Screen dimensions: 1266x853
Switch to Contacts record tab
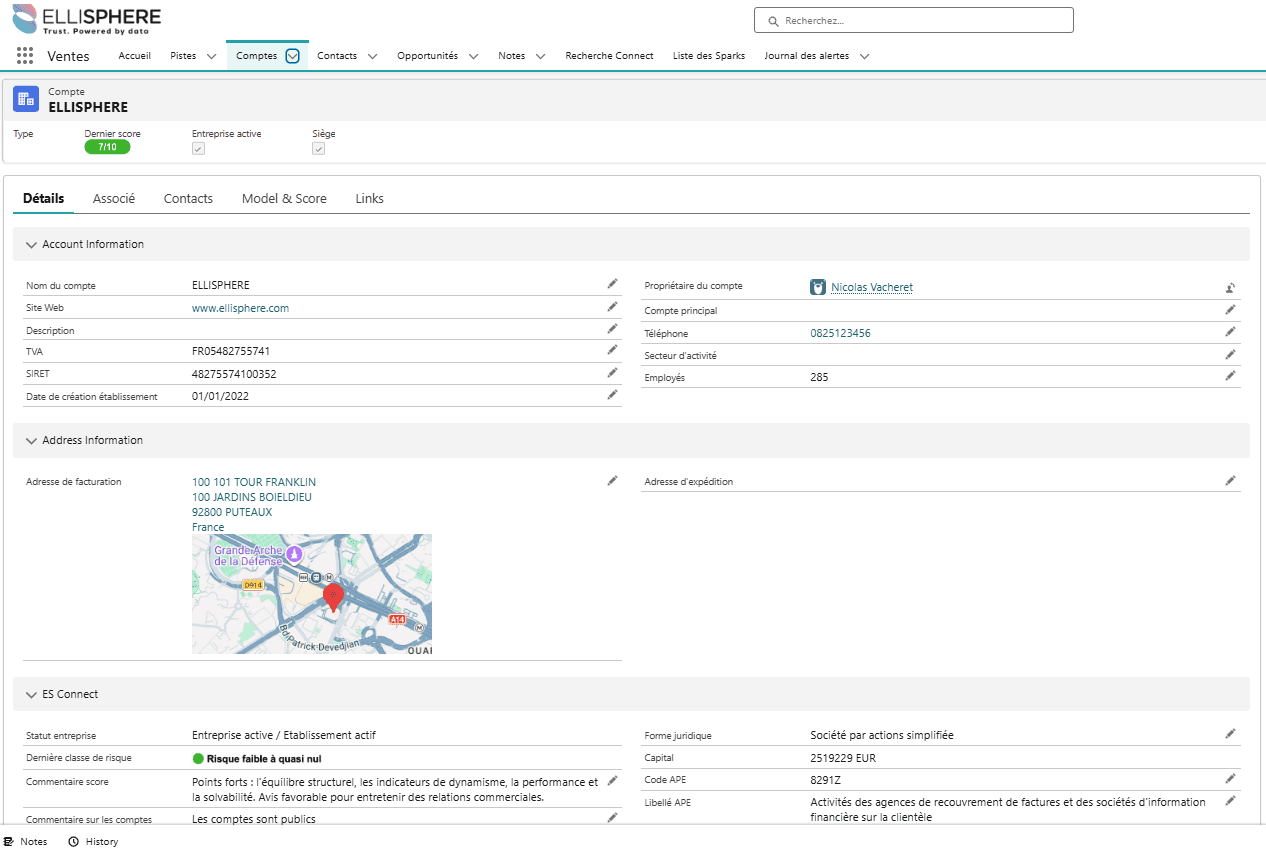click(x=188, y=198)
